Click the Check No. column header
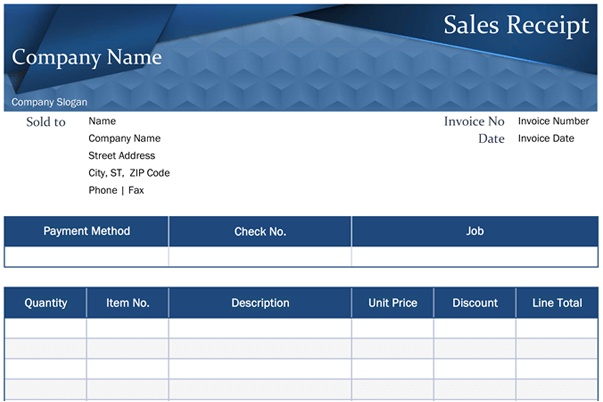The width and height of the screenshot is (603, 402). [x=260, y=231]
